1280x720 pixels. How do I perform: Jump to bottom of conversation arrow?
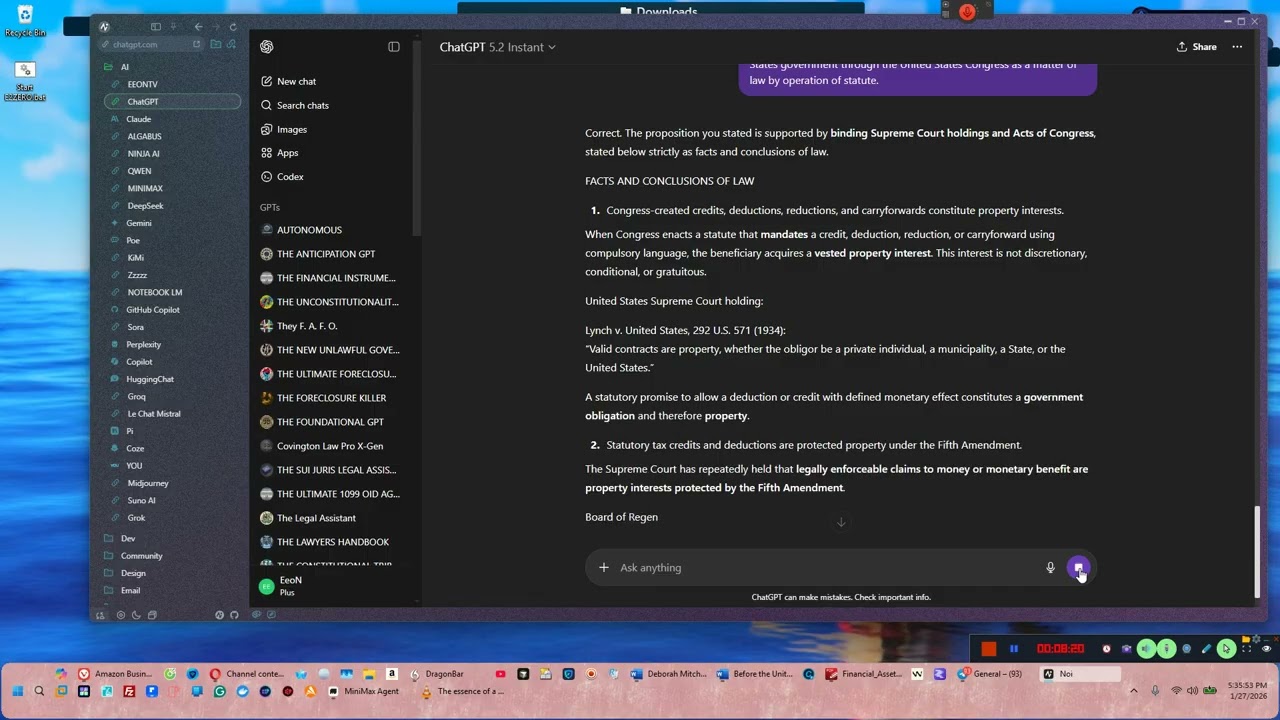(841, 522)
